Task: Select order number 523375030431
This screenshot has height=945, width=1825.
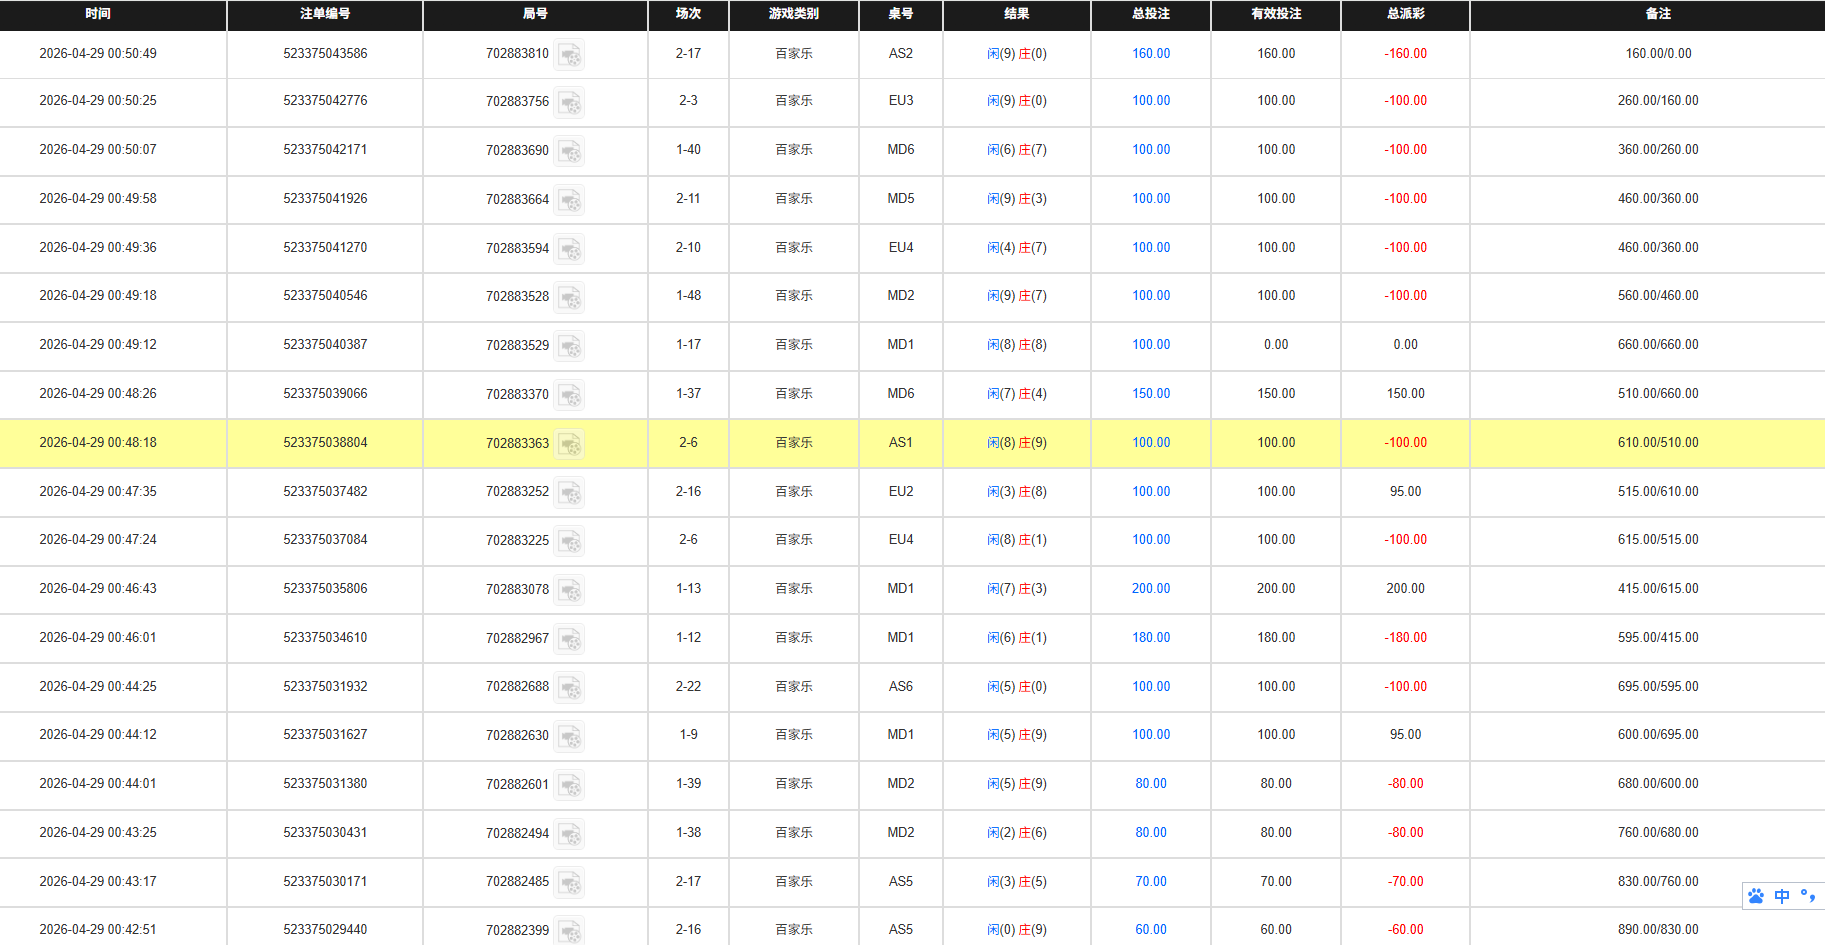Action: pos(325,833)
